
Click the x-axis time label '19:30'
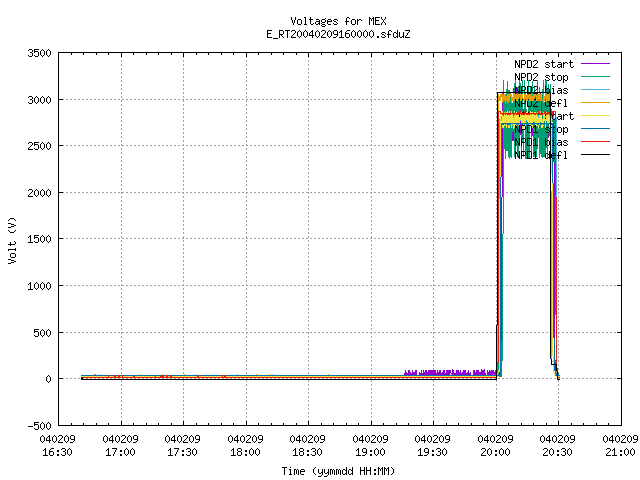point(432,452)
